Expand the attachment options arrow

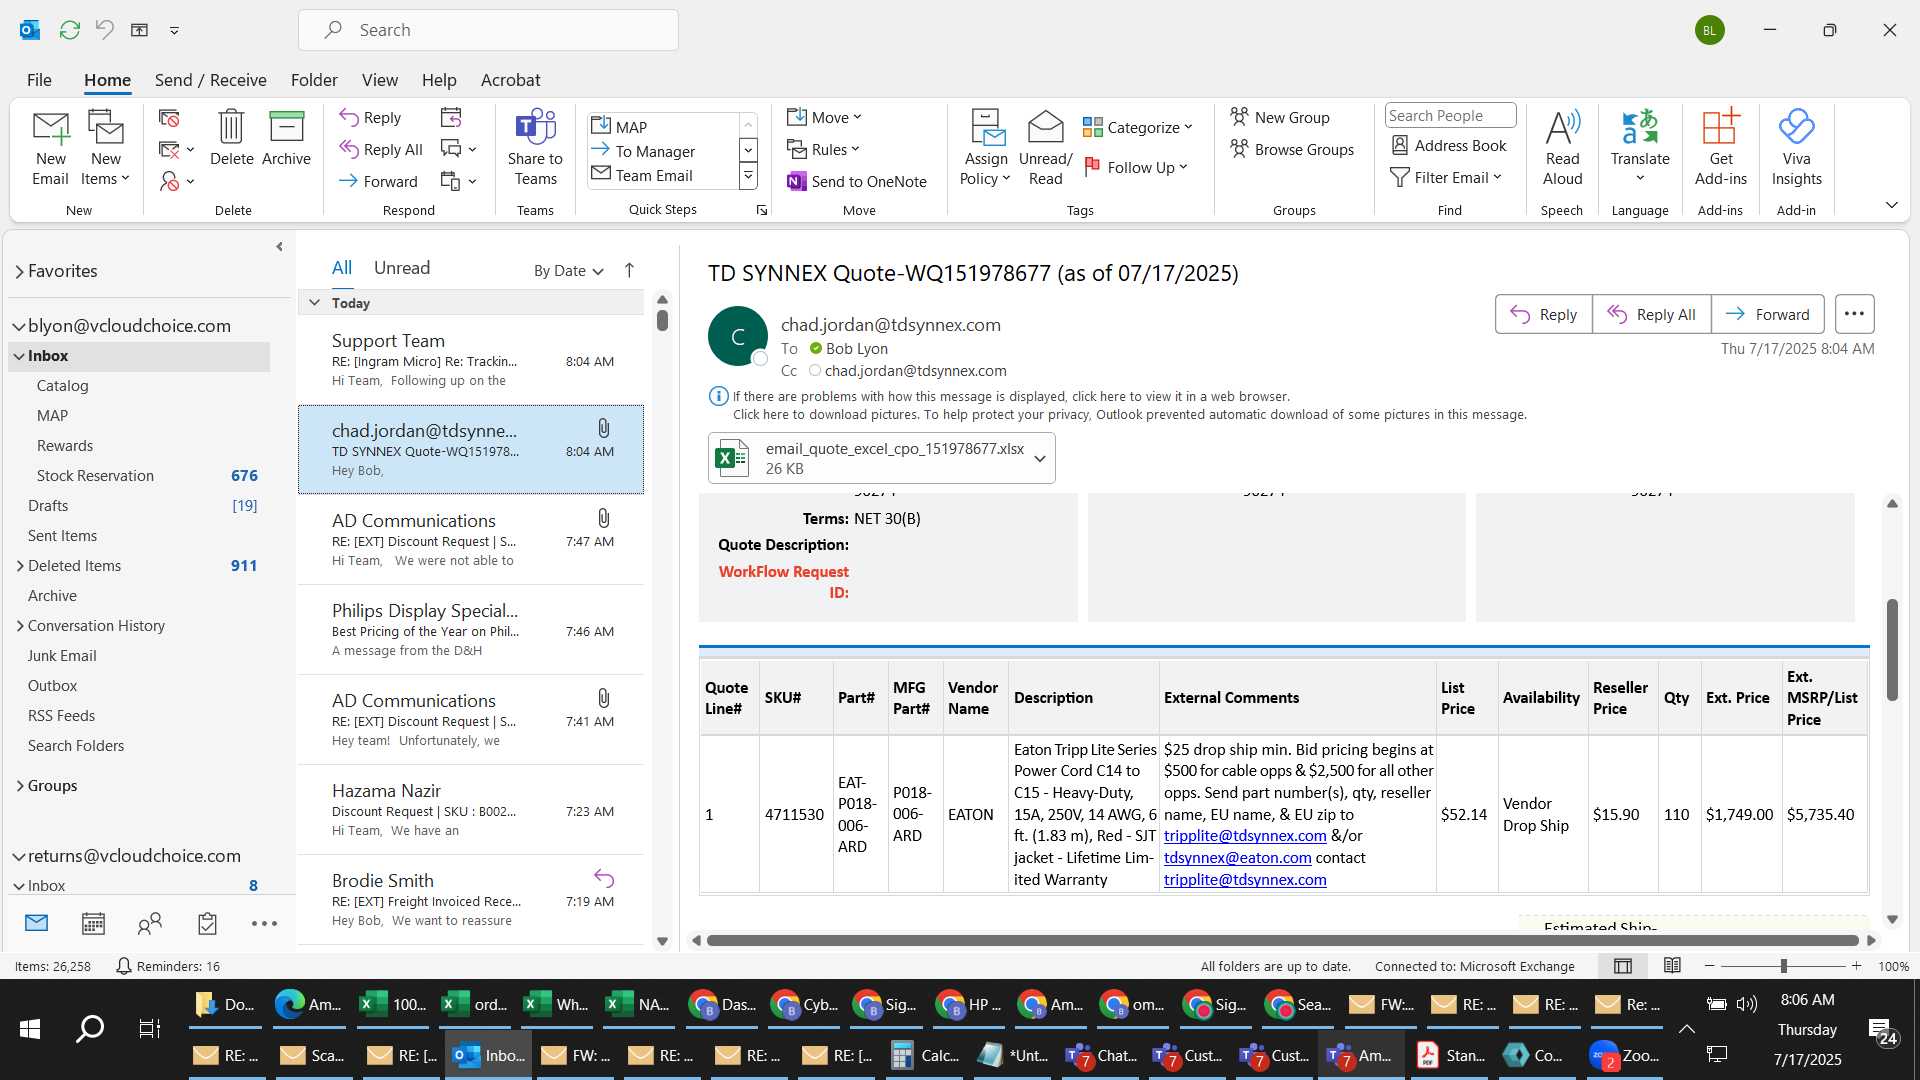pyautogui.click(x=1040, y=459)
